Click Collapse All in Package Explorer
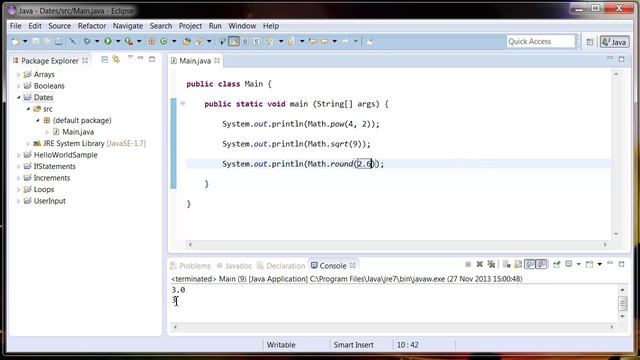Image resolution: width=640 pixels, height=360 pixels. pos(104,60)
